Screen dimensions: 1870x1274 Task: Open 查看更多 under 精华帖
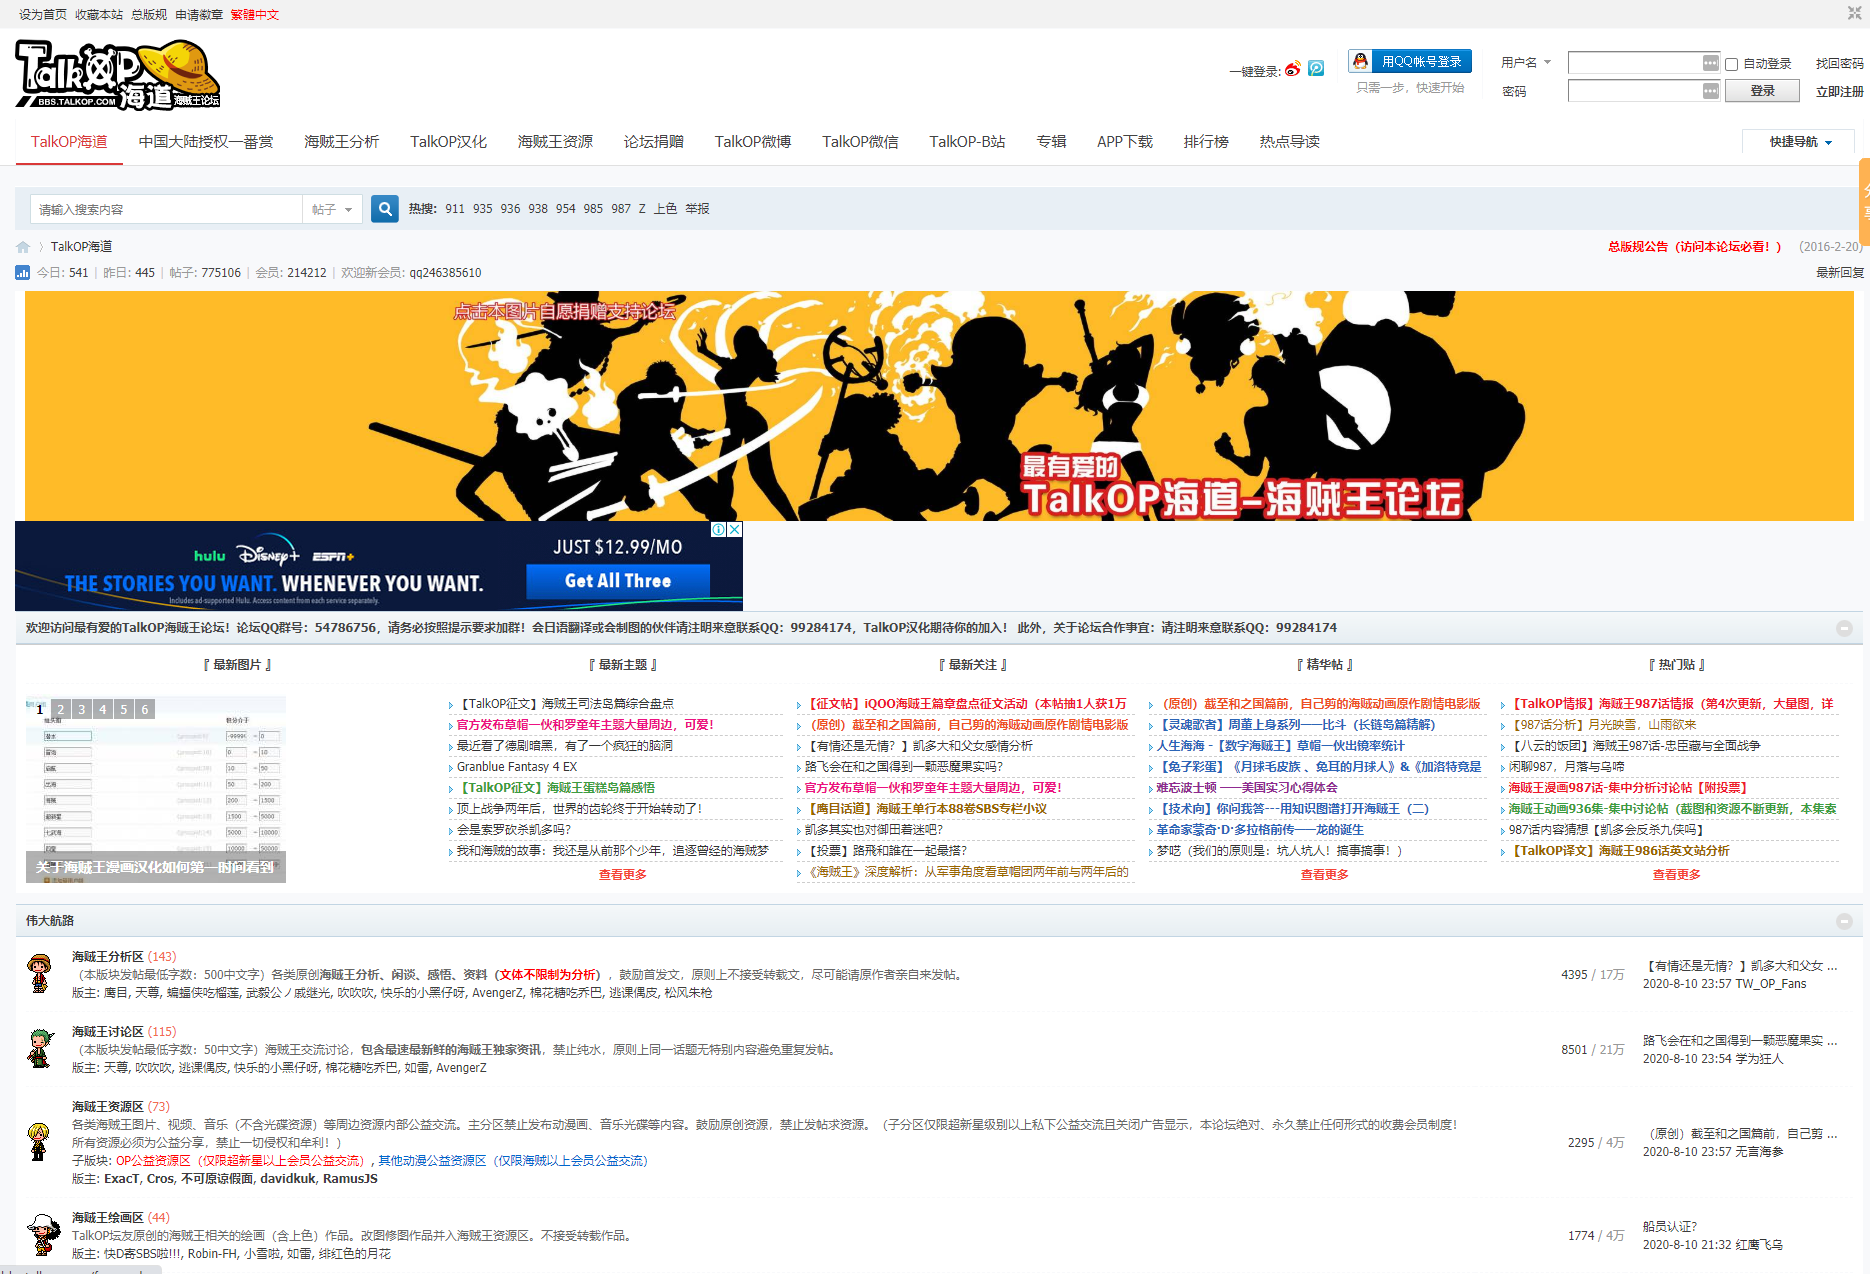(1324, 875)
